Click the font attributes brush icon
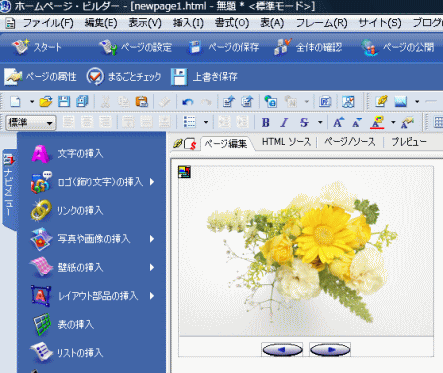 (407, 123)
